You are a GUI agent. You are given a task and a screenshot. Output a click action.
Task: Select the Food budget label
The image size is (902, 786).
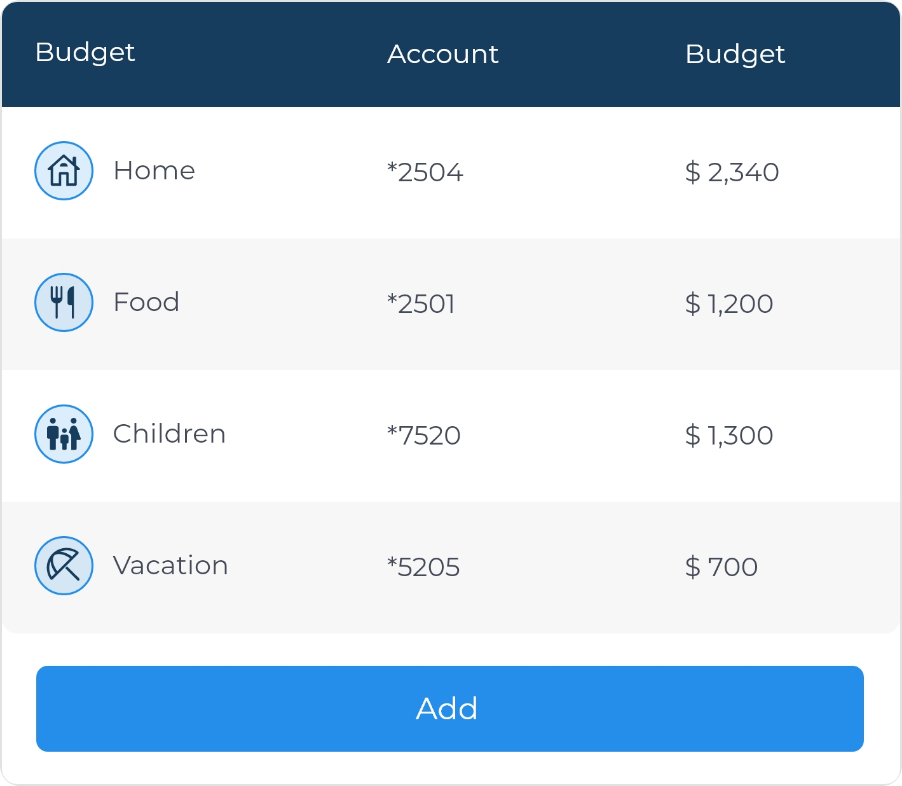click(147, 302)
